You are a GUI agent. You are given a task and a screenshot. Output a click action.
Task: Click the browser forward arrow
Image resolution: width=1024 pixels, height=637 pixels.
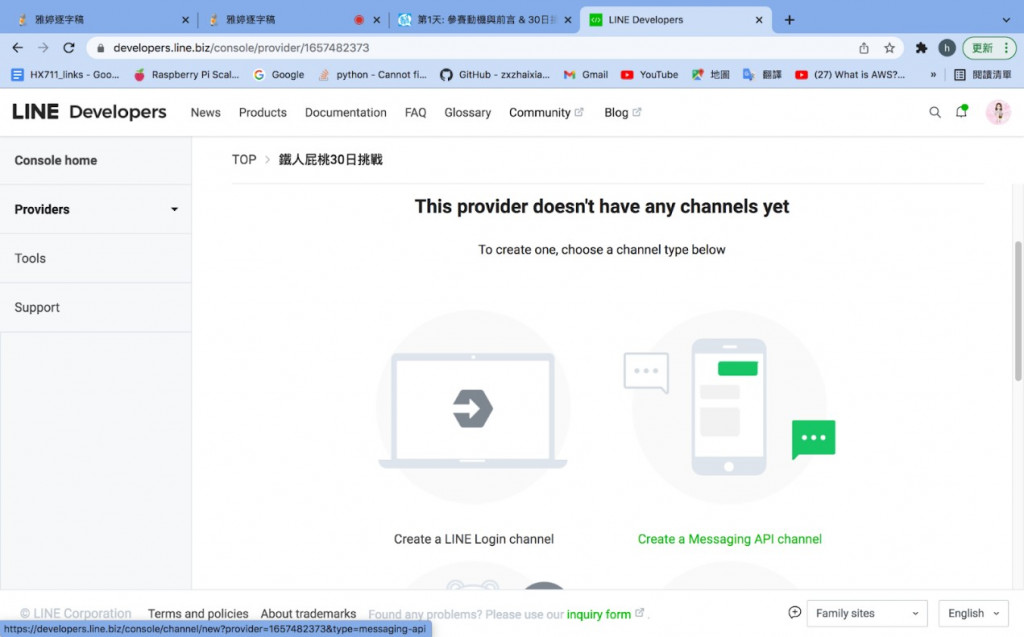pos(43,48)
